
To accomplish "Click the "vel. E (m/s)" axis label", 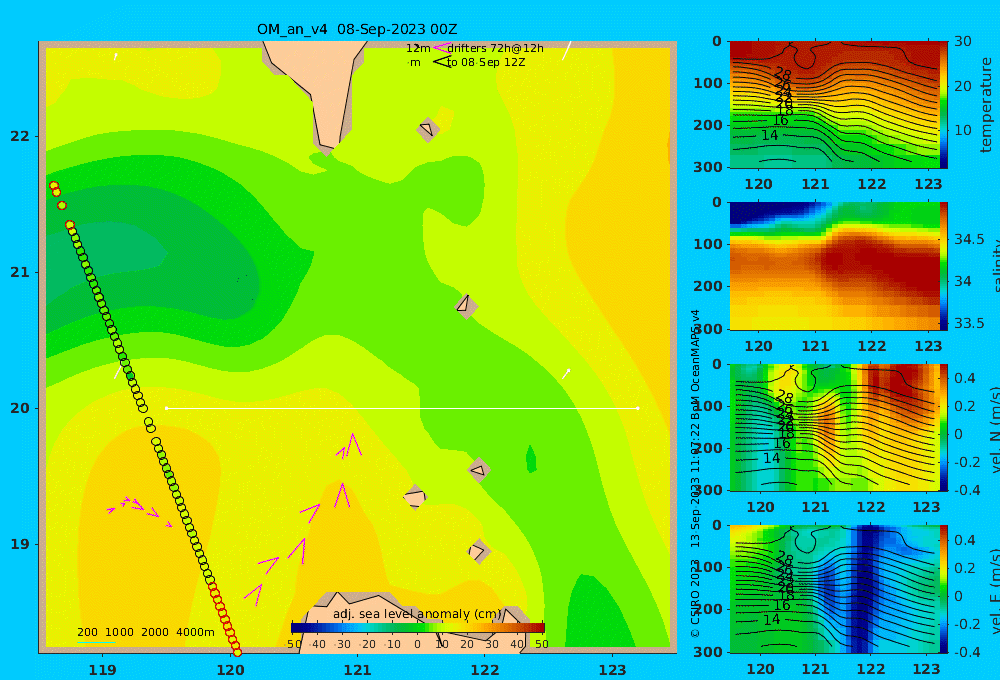I will coord(994,589).
